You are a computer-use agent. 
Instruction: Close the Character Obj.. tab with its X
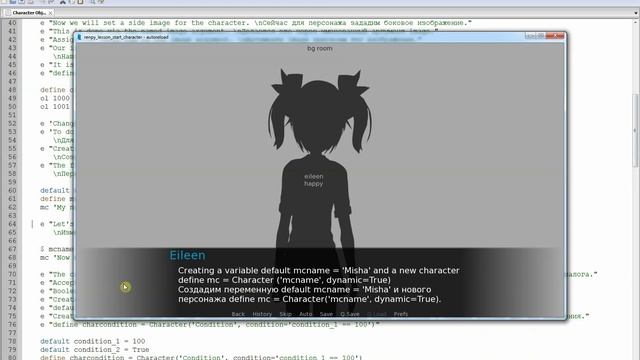coord(50,13)
